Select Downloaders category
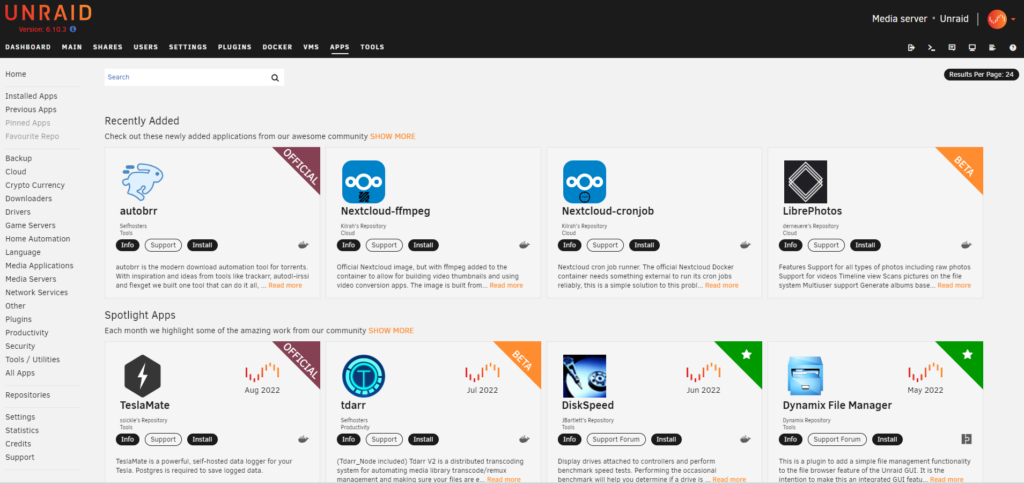1024x484 pixels. (x=29, y=199)
